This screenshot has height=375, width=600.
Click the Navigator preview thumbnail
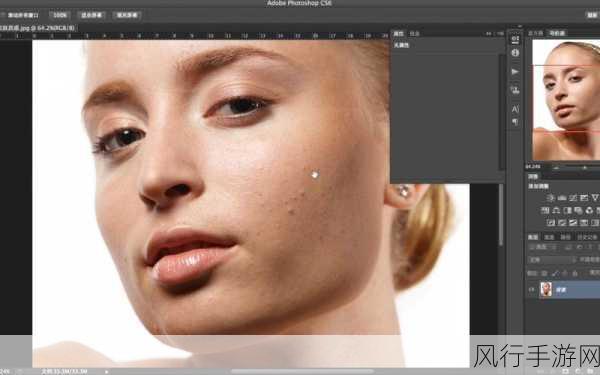tap(566, 100)
